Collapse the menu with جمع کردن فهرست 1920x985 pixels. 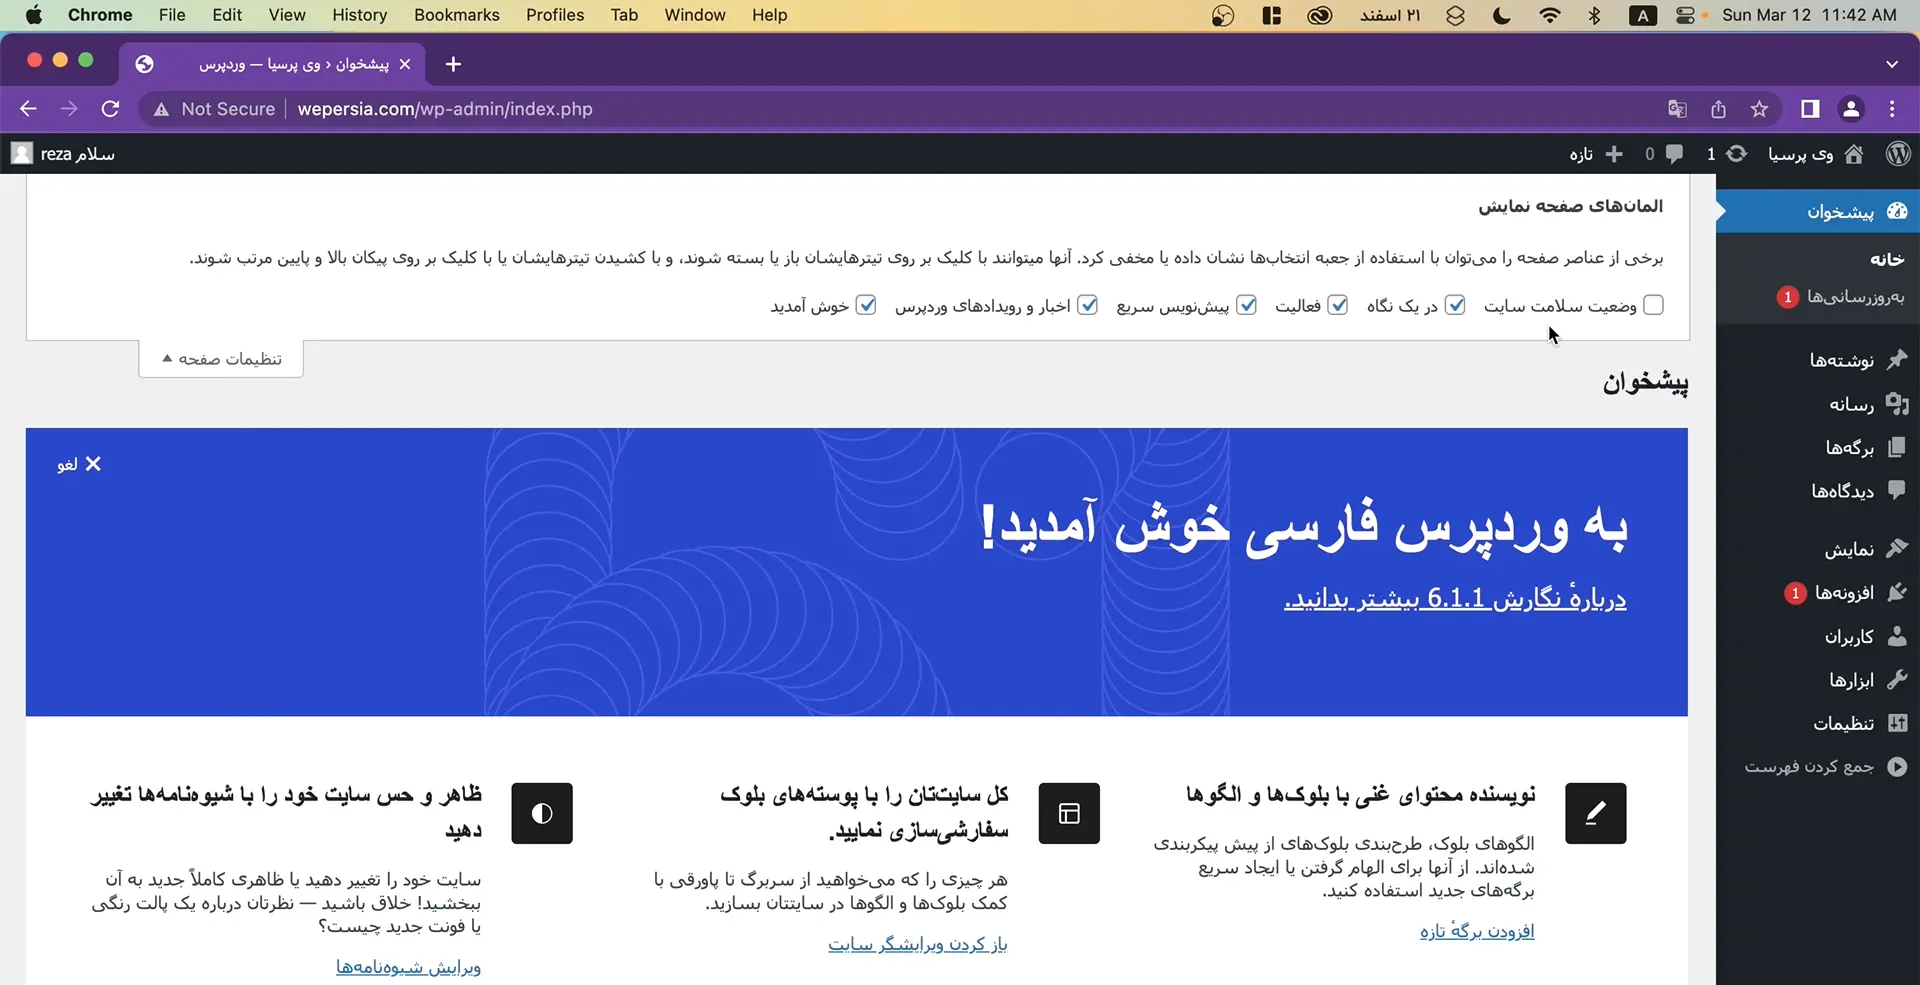pos(1826,767)
